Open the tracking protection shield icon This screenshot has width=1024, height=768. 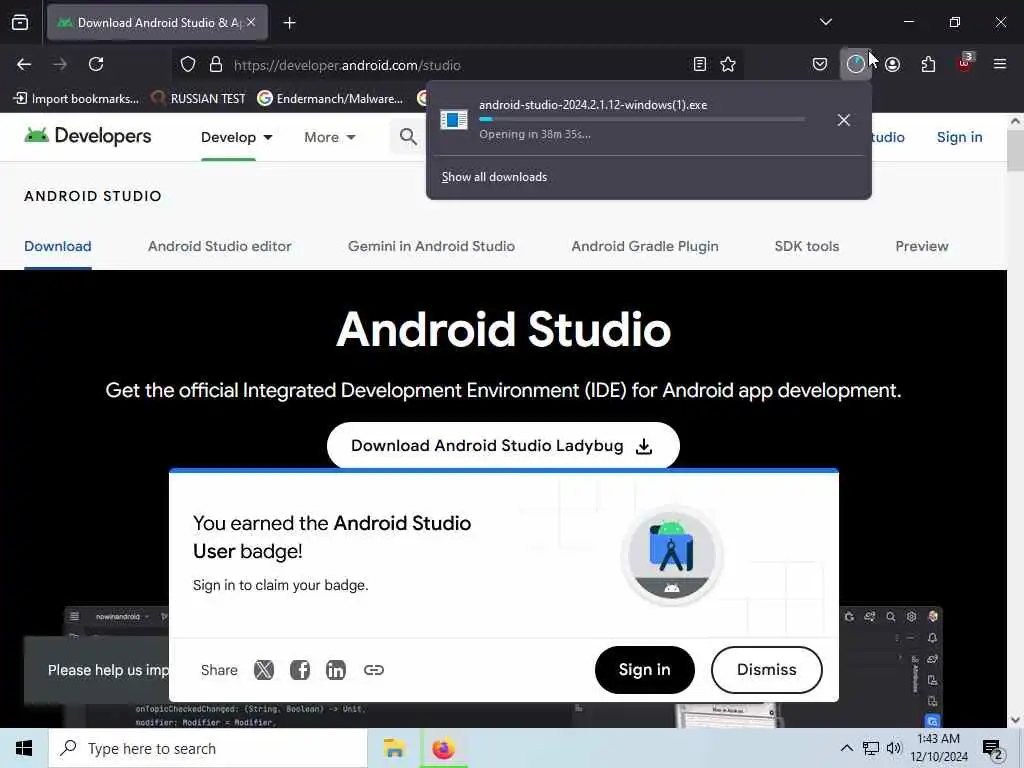point(188,65)
